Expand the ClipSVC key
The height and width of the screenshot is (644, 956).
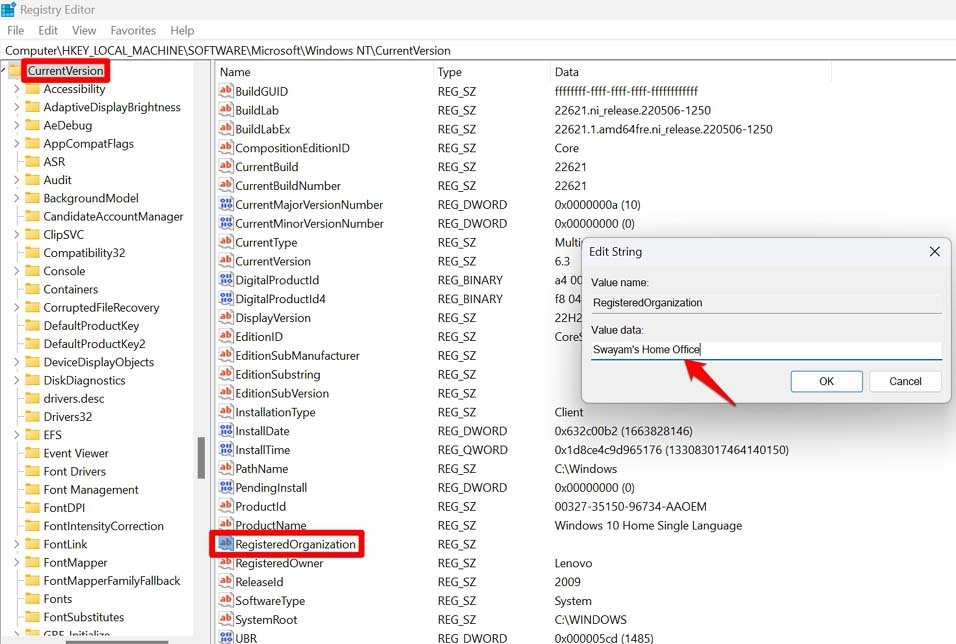[16, 235]
